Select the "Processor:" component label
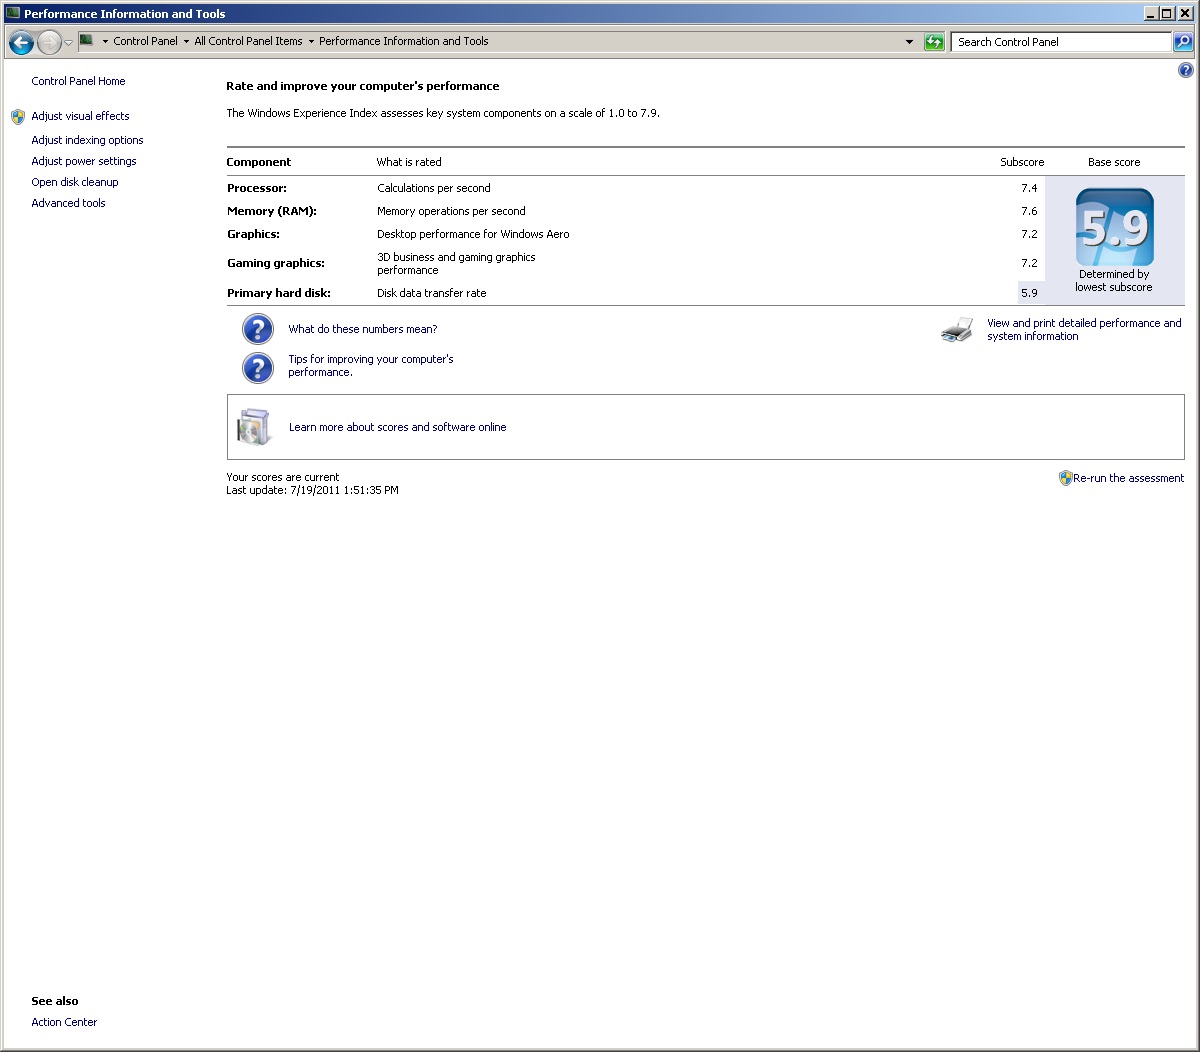 [x=257, y=188]
